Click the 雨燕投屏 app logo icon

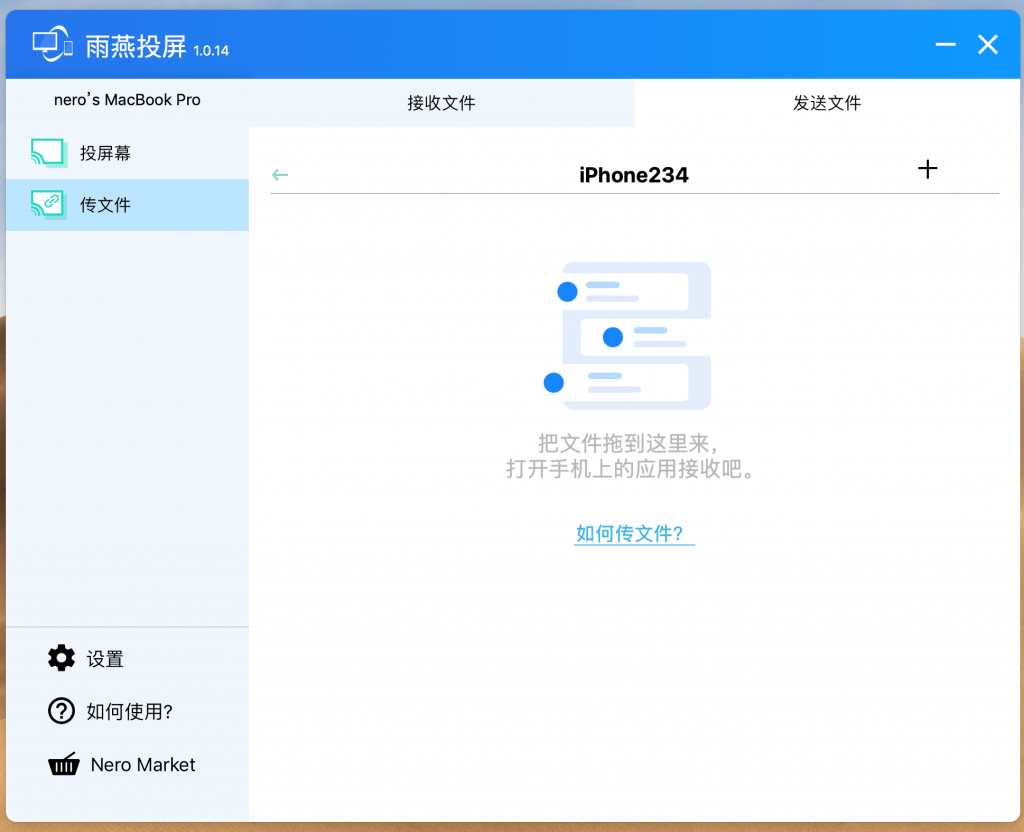click(x=52, y=45)
